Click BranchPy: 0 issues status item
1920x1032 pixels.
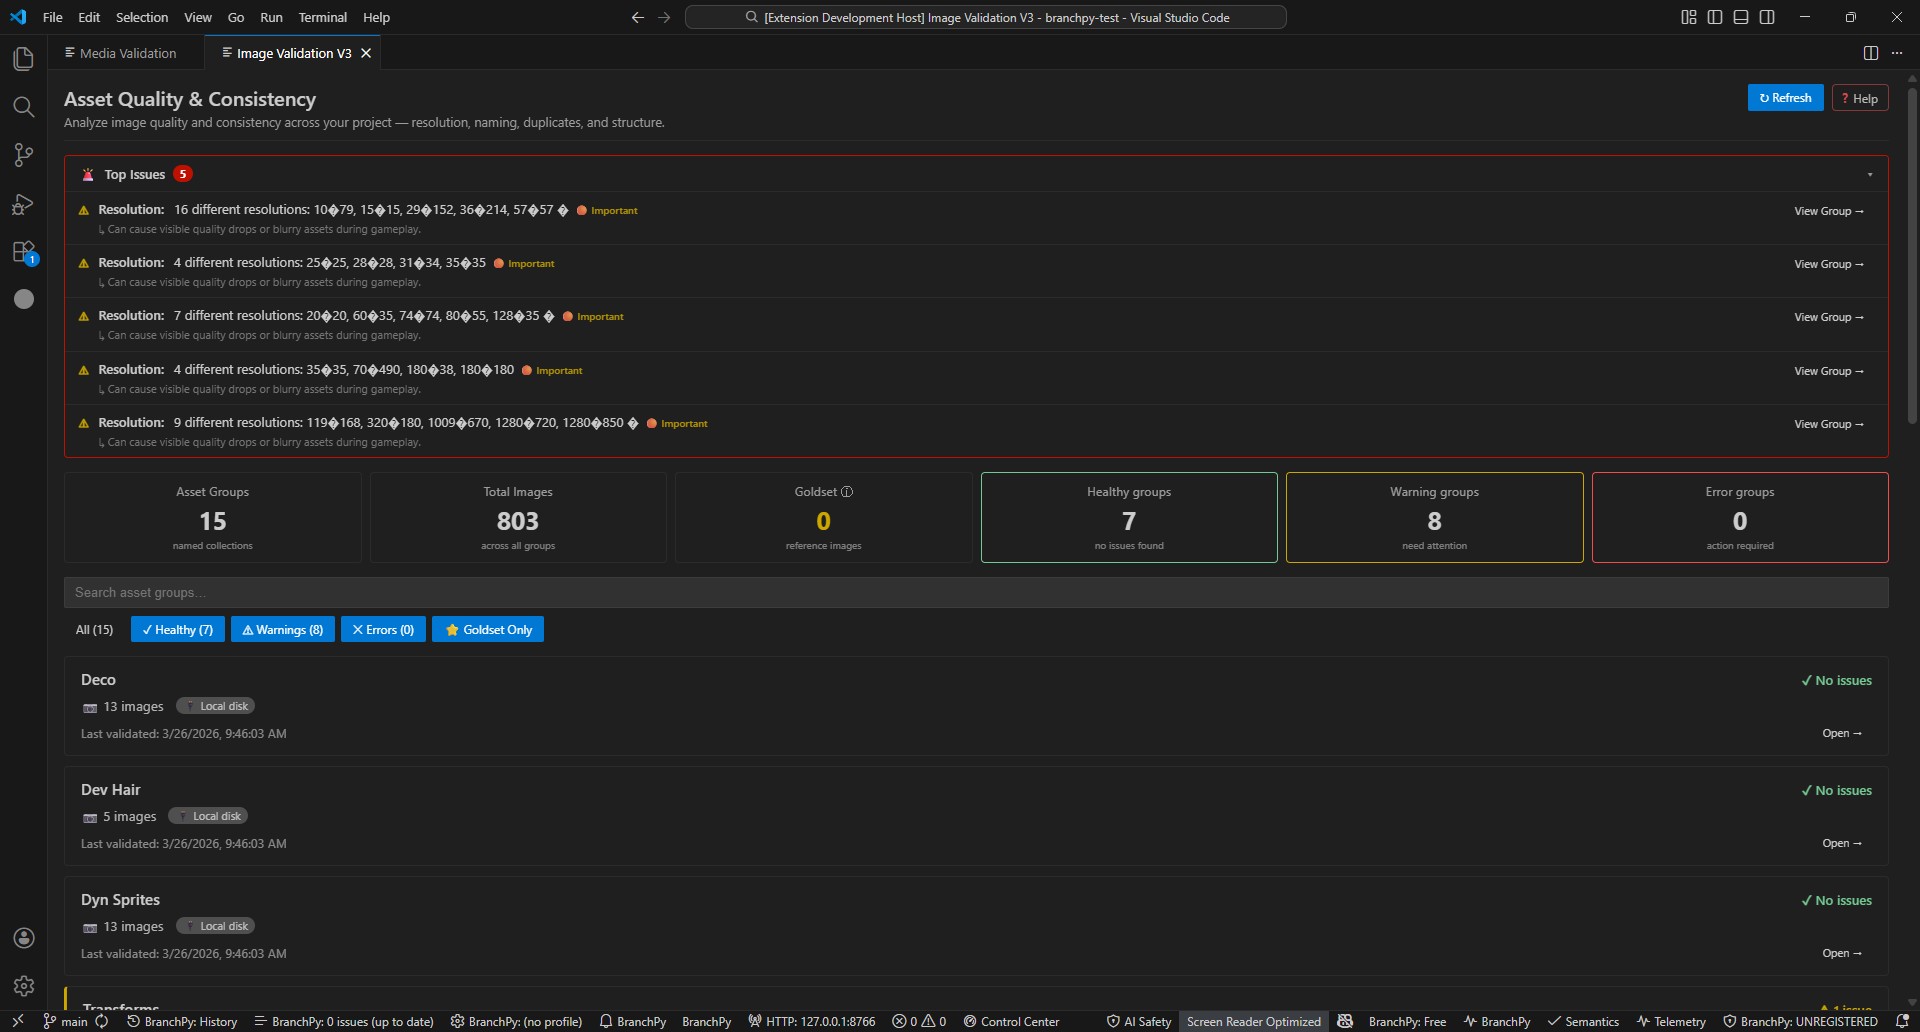(343, 1021)
